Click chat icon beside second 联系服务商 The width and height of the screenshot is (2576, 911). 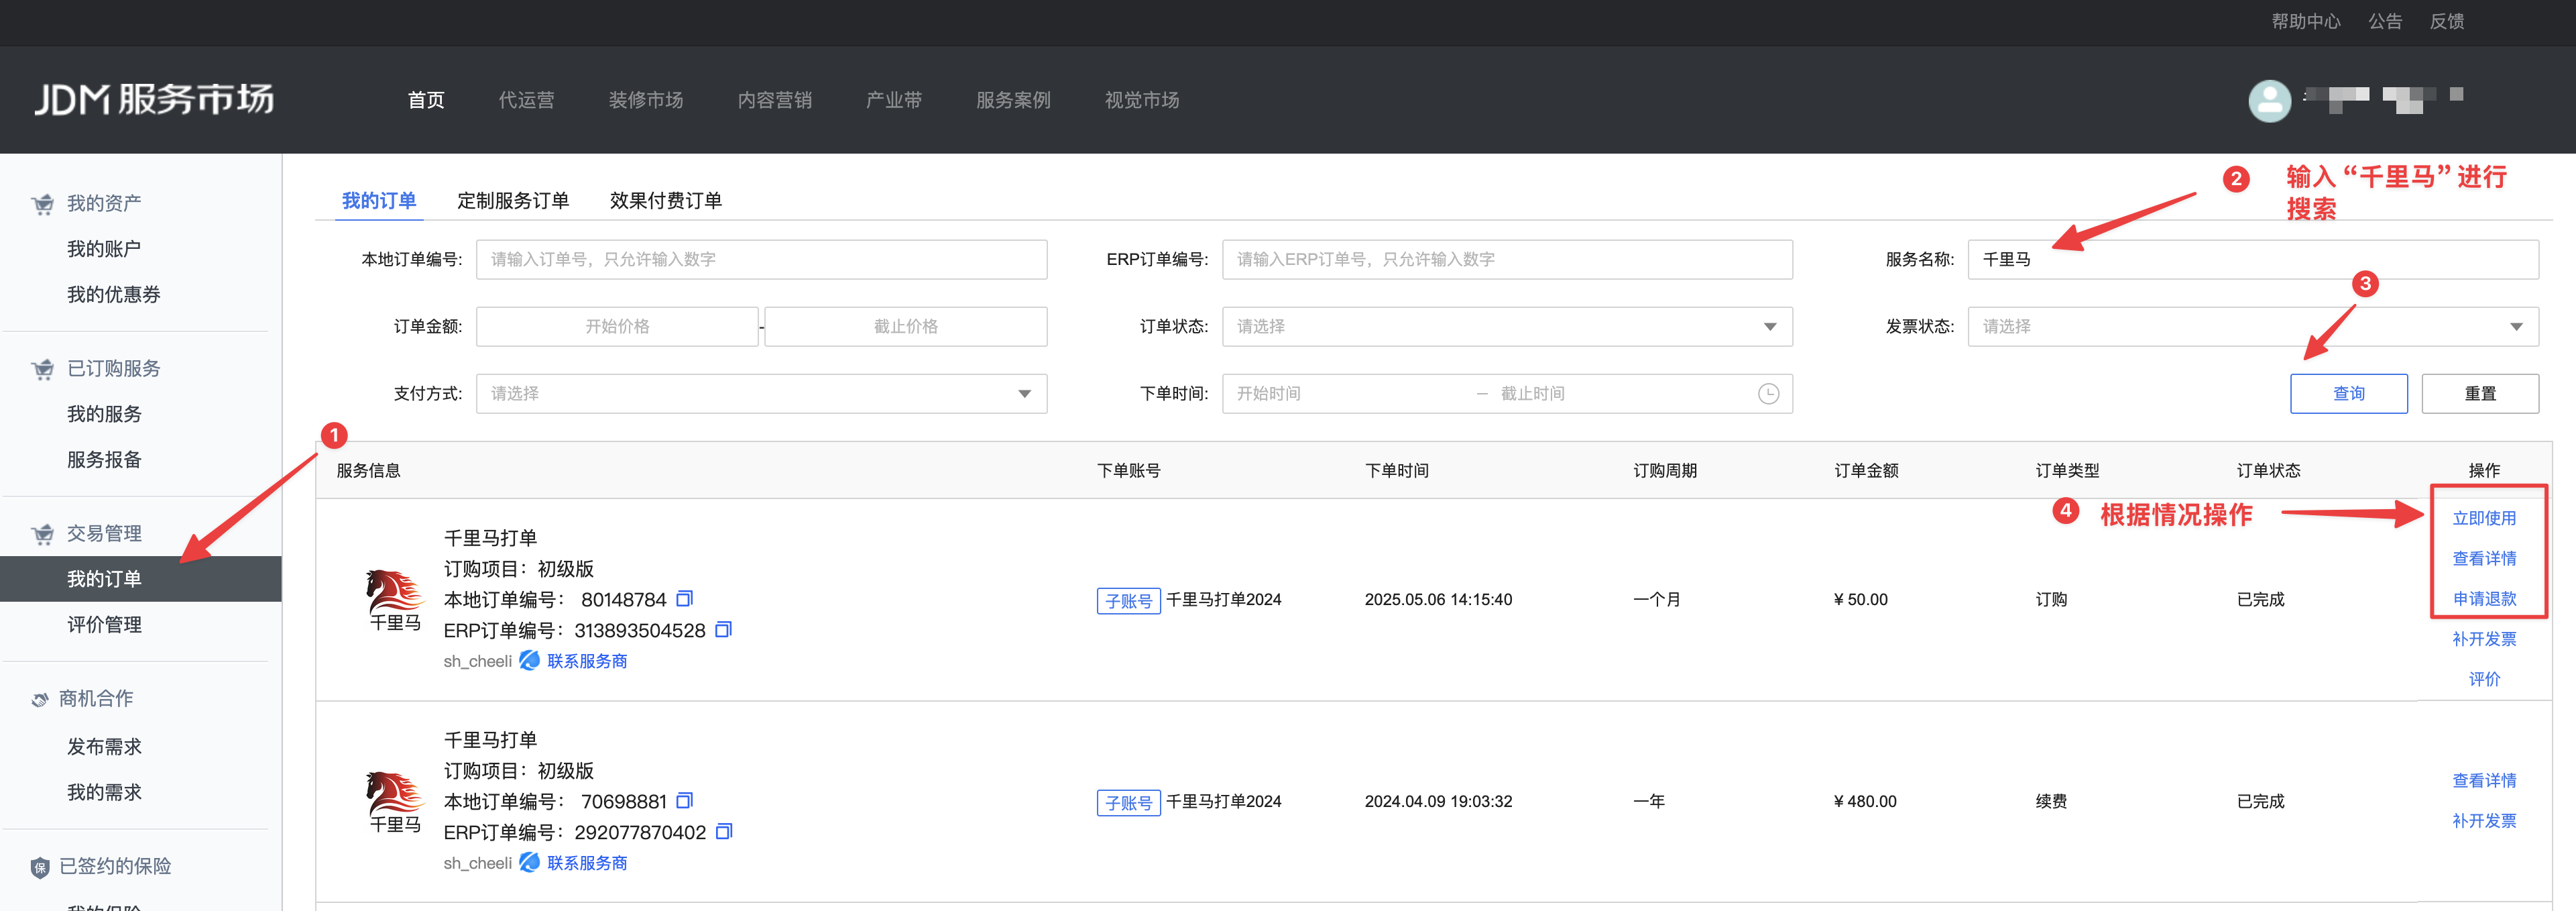point(529,862)
